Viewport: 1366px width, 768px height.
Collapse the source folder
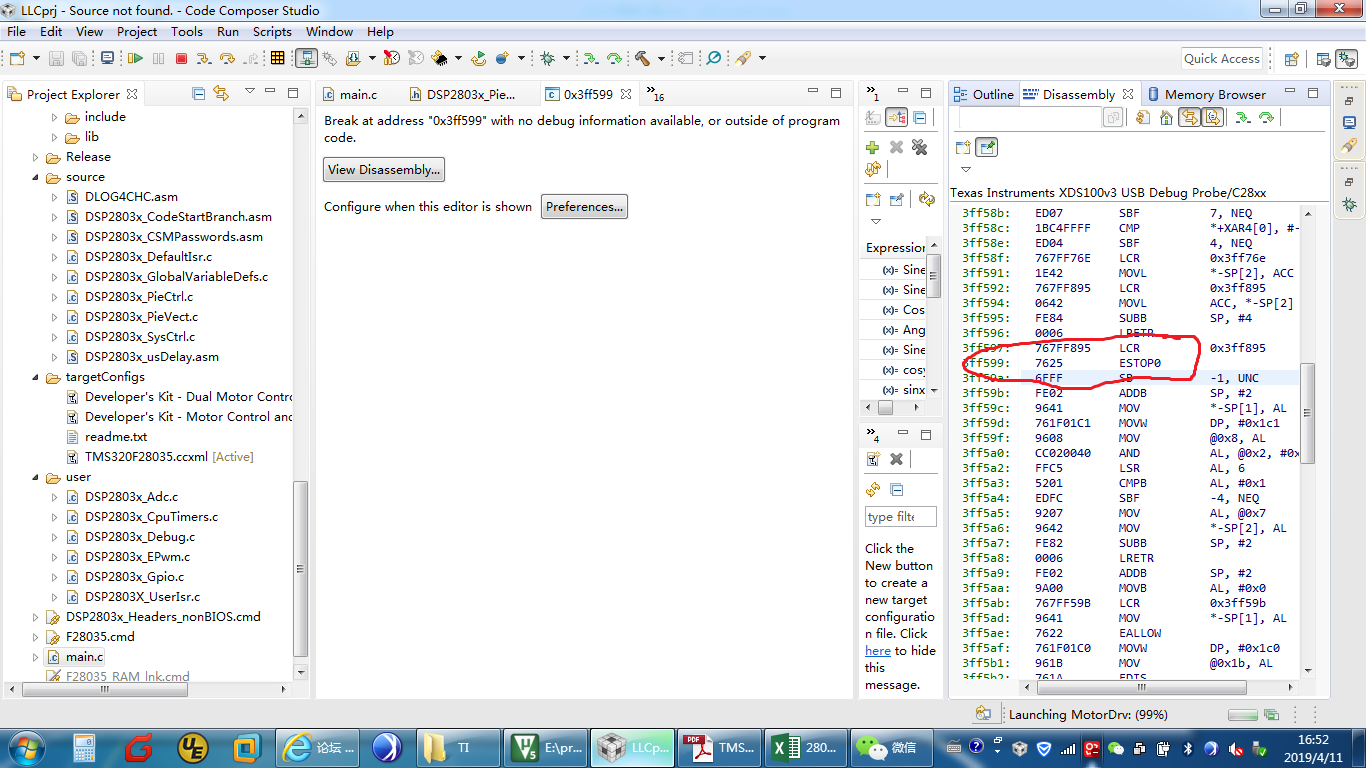(36, 177)
